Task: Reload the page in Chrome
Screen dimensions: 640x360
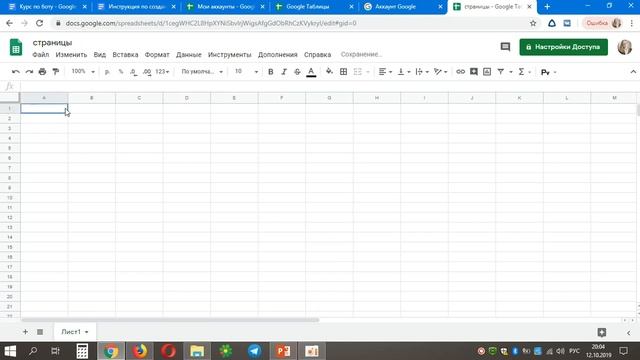Action: point(39,23)
